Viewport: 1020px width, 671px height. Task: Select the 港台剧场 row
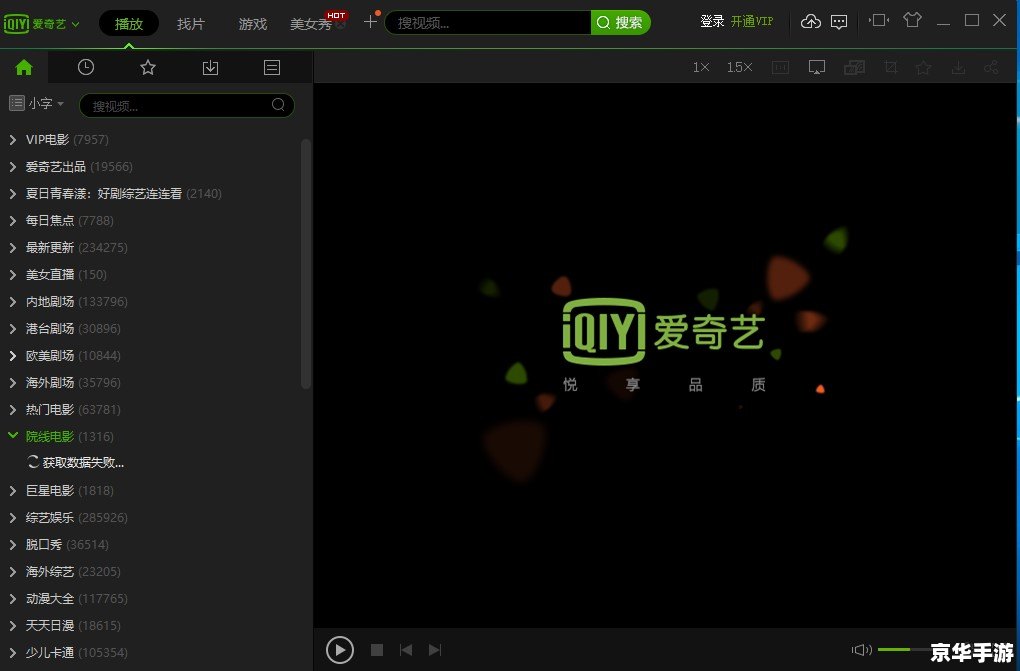click(x=73, y=329)
